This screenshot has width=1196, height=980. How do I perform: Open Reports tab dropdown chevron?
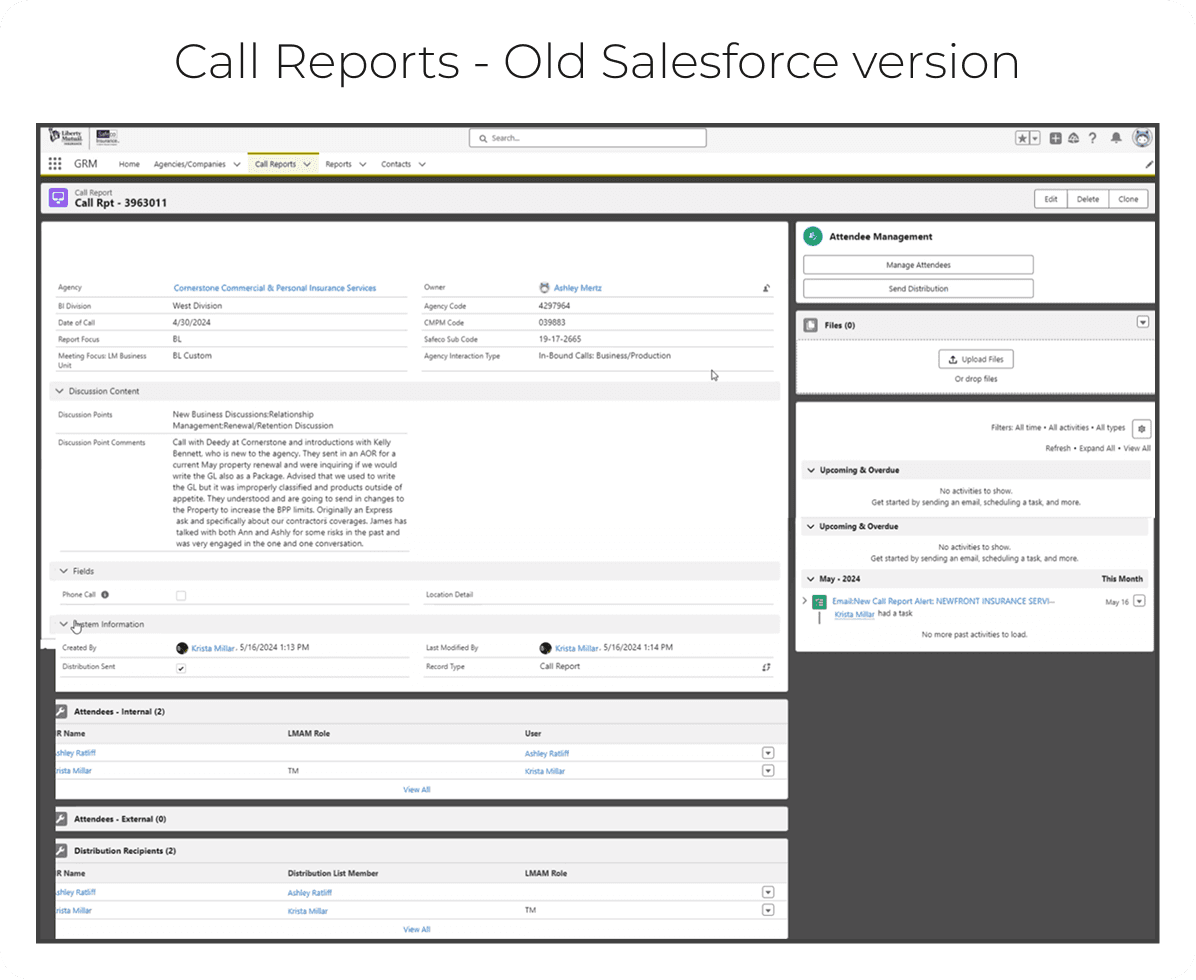362,165
